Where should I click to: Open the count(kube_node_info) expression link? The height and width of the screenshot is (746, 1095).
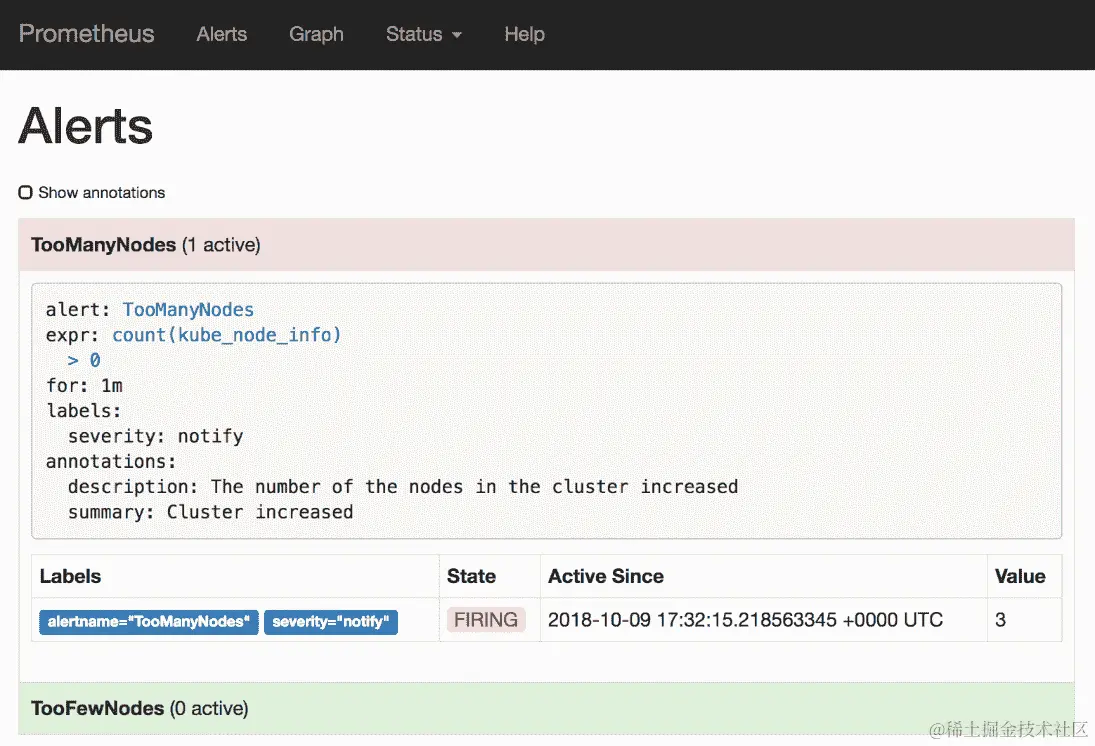tap(226, 335)
